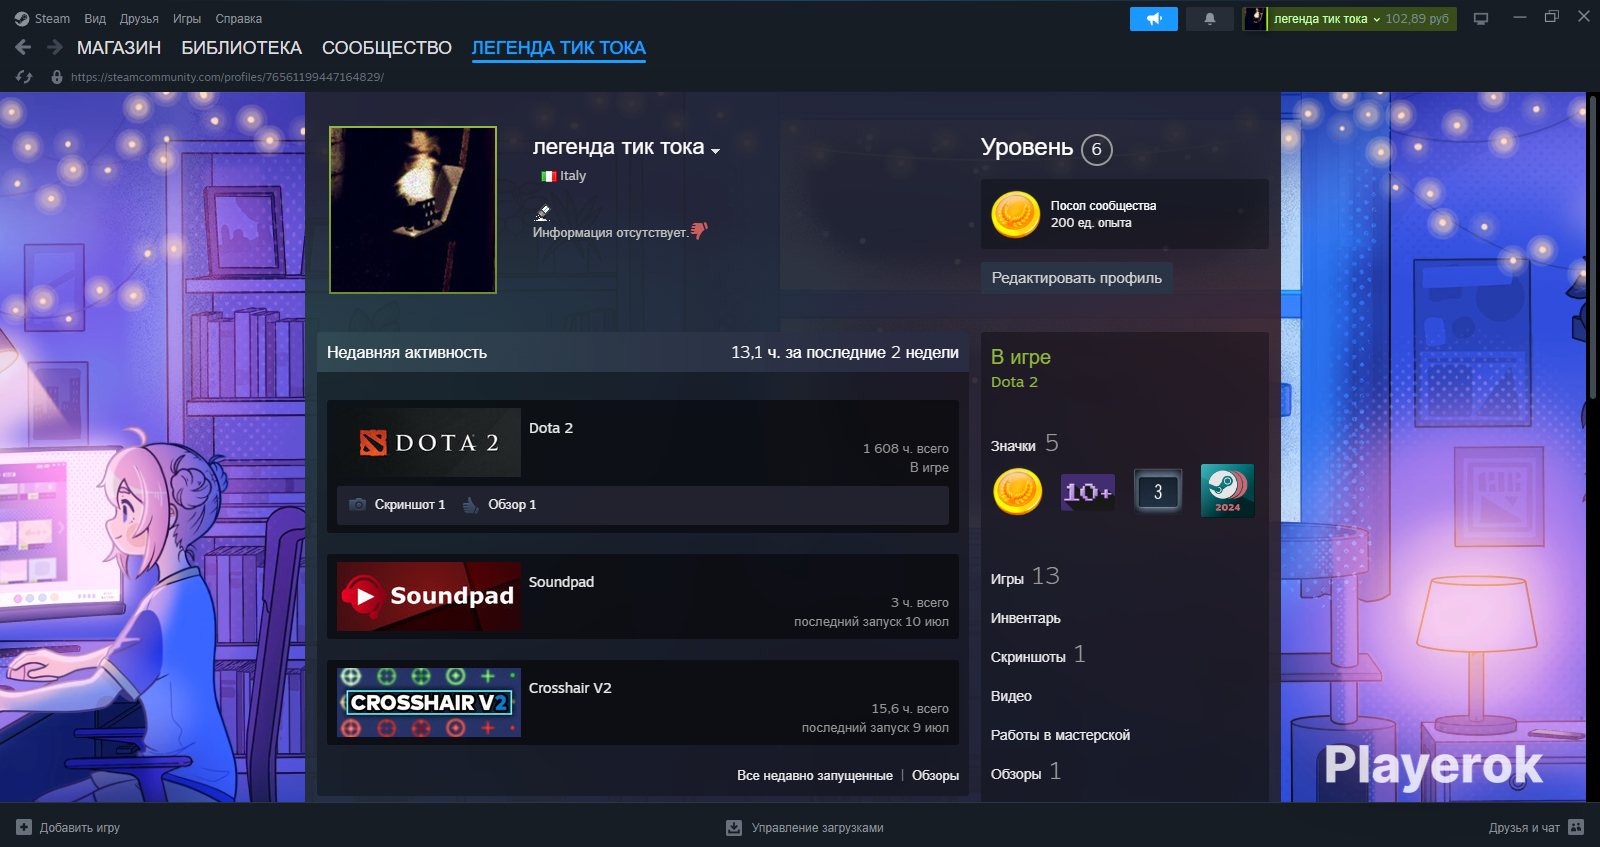The width and height of the screenshot is (1600, 847).
Task: Open the Обзор 1 link
Action: 512,505
